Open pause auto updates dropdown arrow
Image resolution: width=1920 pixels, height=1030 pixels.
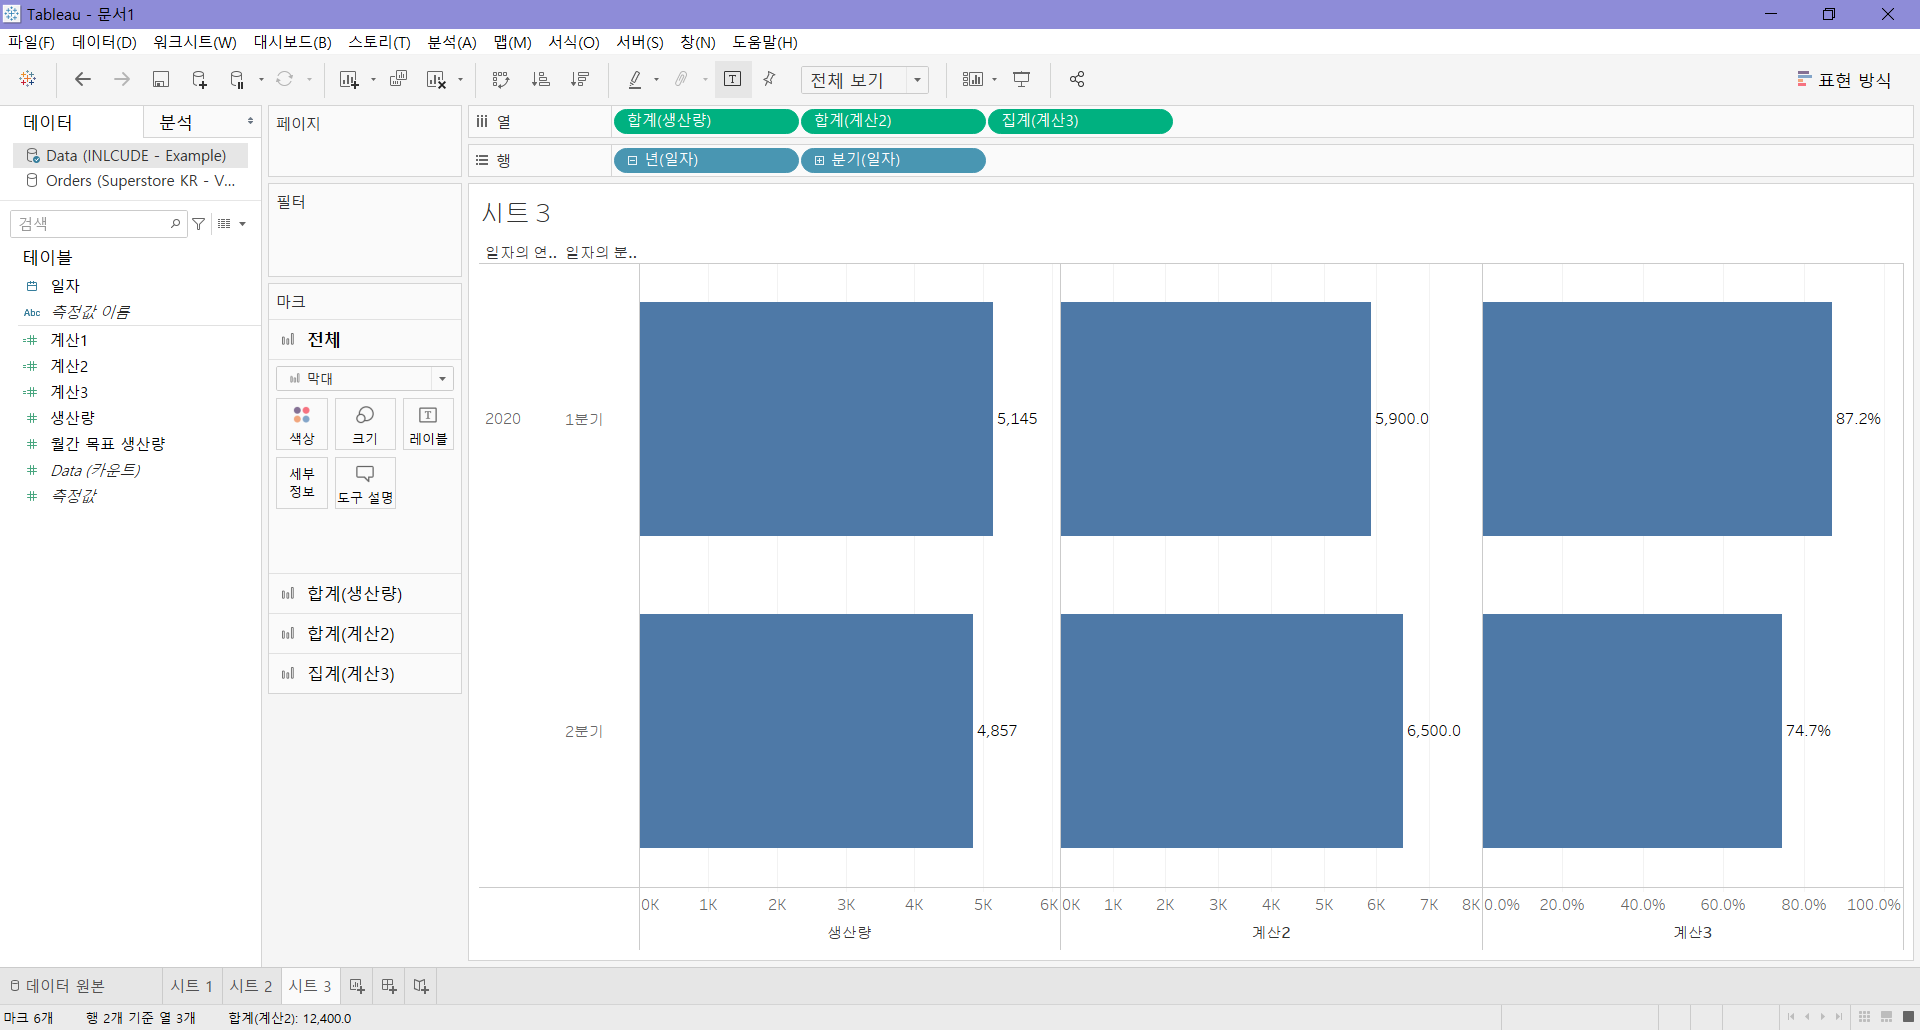pyautogui.click(x=261, y=80)
